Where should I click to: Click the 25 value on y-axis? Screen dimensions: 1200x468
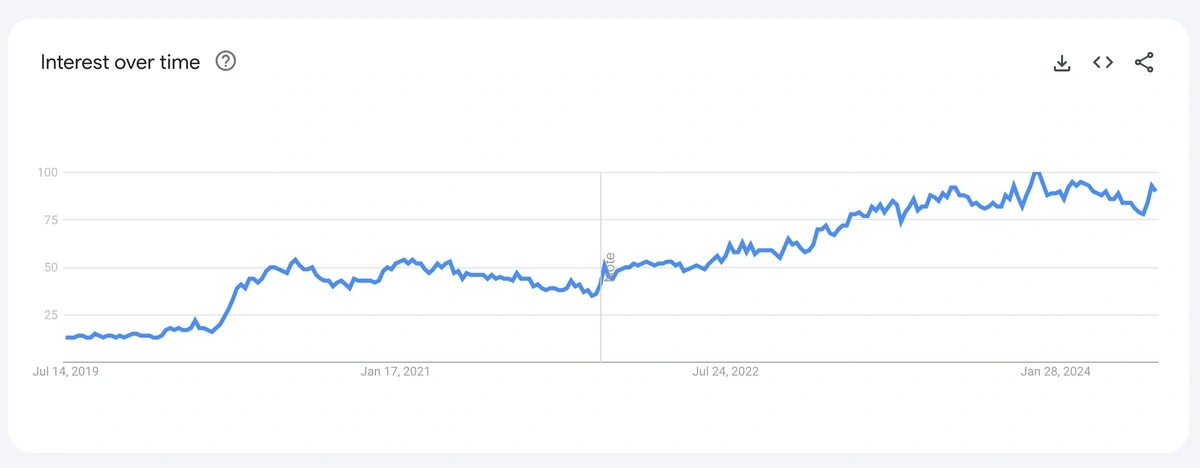coord(51,315)
